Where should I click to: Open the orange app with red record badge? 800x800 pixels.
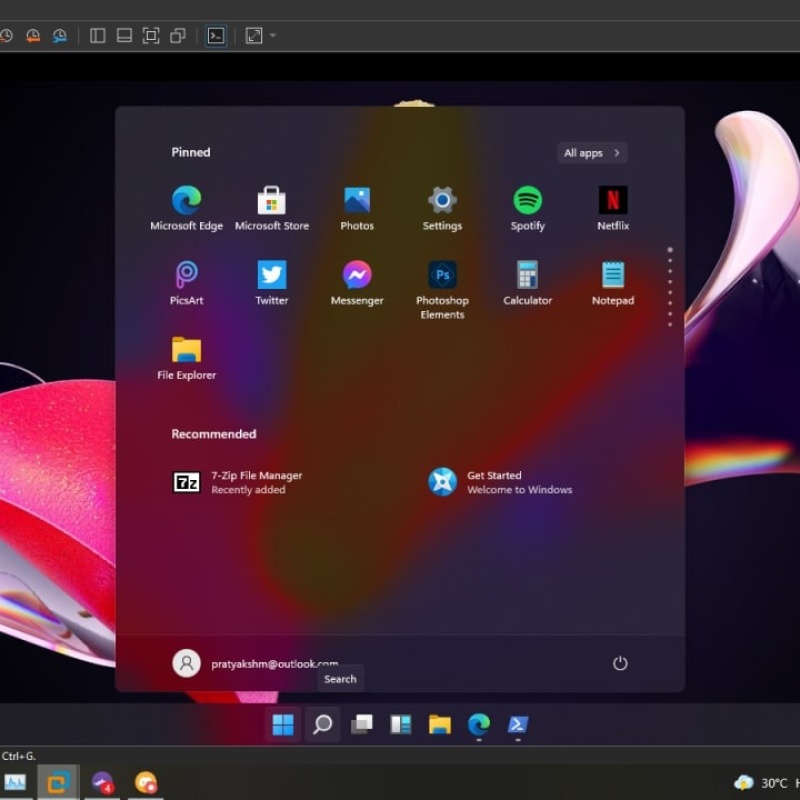pyautogui.click(x=146, y=783)
